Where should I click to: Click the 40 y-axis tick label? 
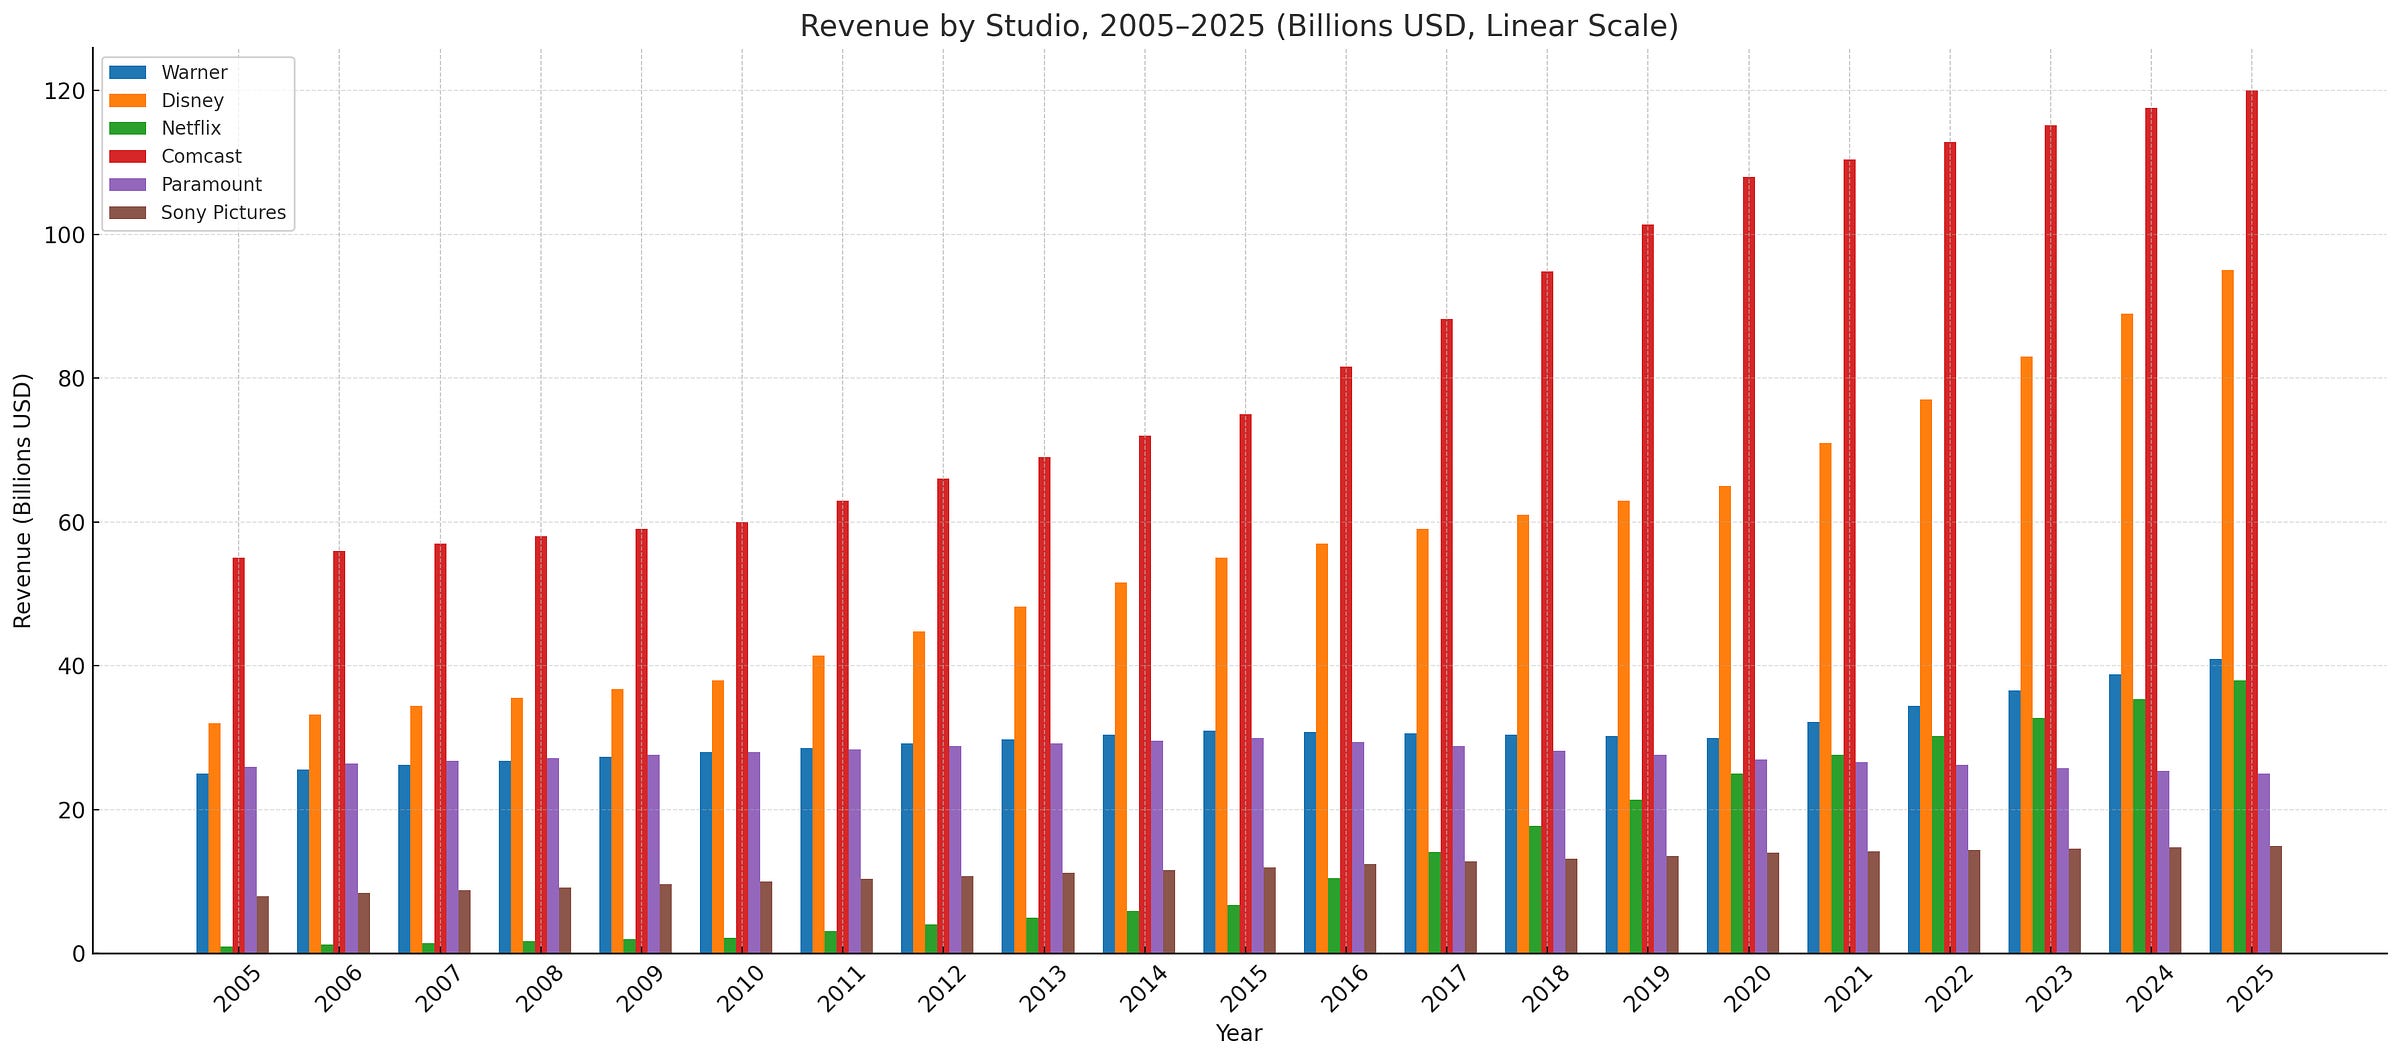pos(72,666)
